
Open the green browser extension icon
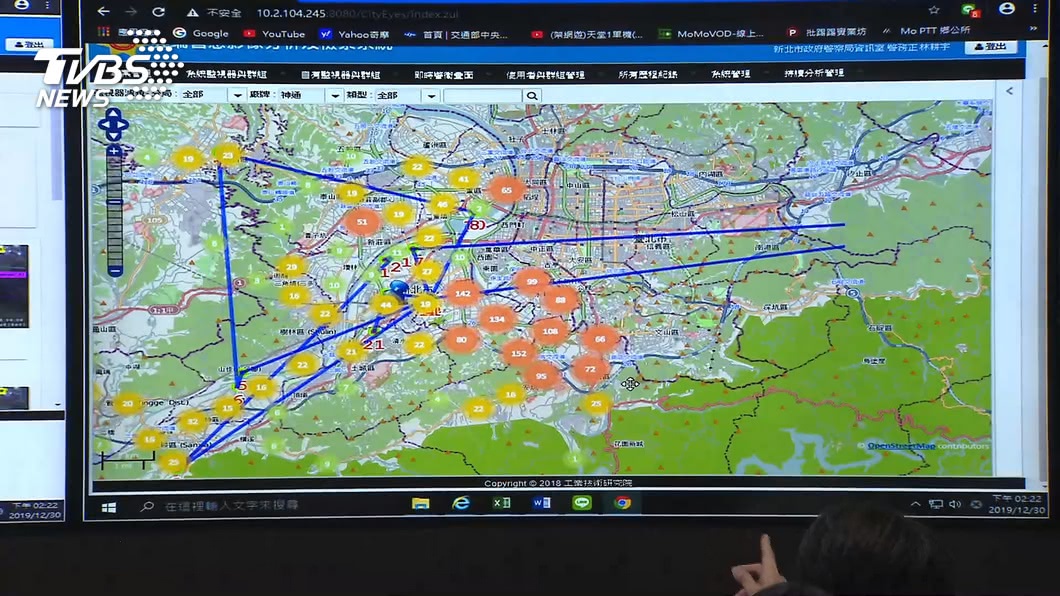point(969,9)
